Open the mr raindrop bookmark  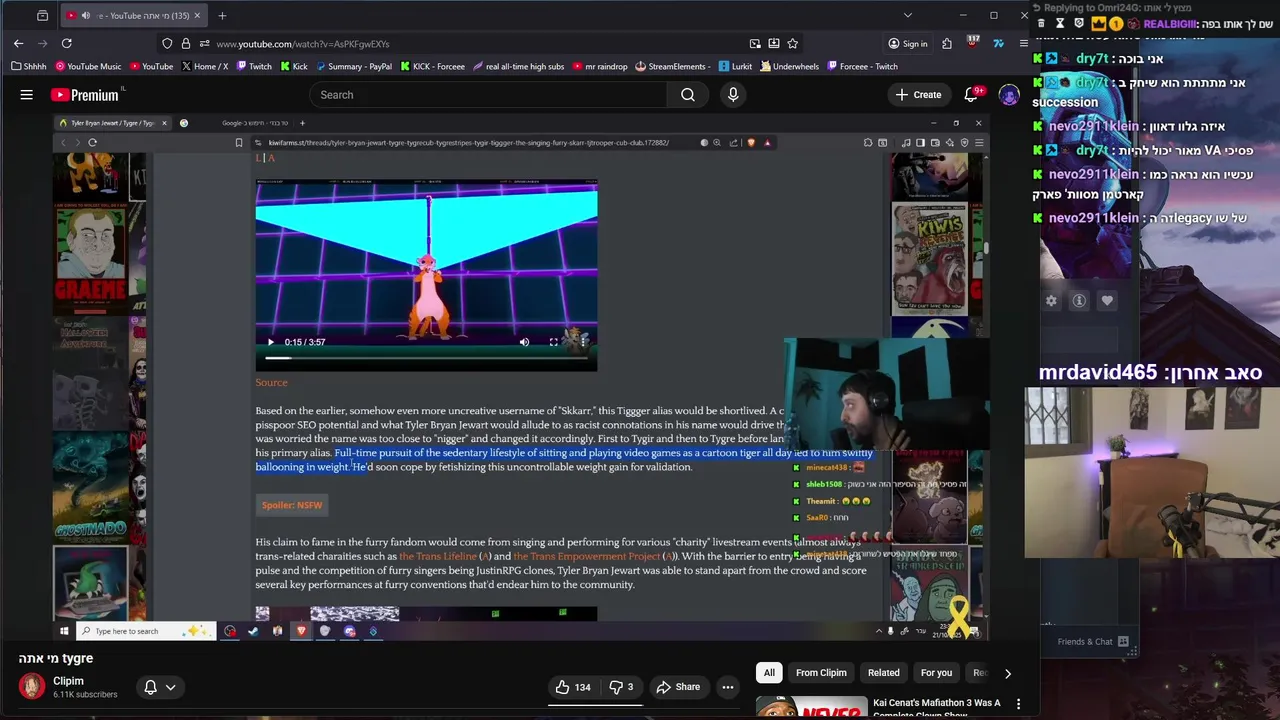[x=600, y=67]
